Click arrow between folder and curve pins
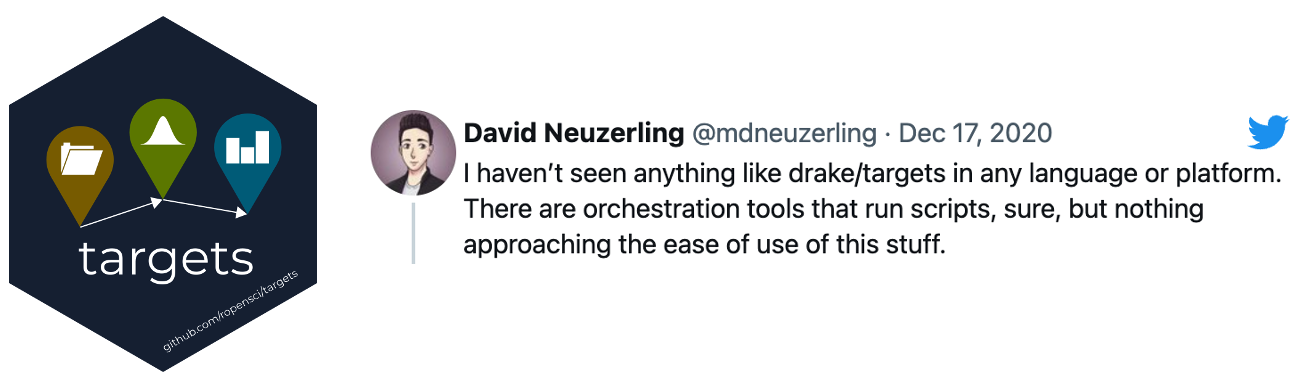 (121, 213)
